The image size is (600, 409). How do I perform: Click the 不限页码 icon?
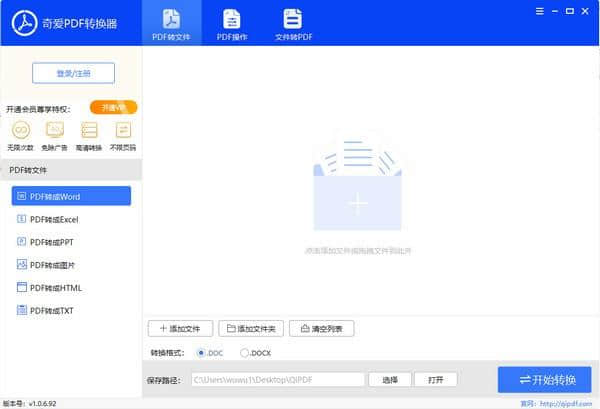coord(123,130)
